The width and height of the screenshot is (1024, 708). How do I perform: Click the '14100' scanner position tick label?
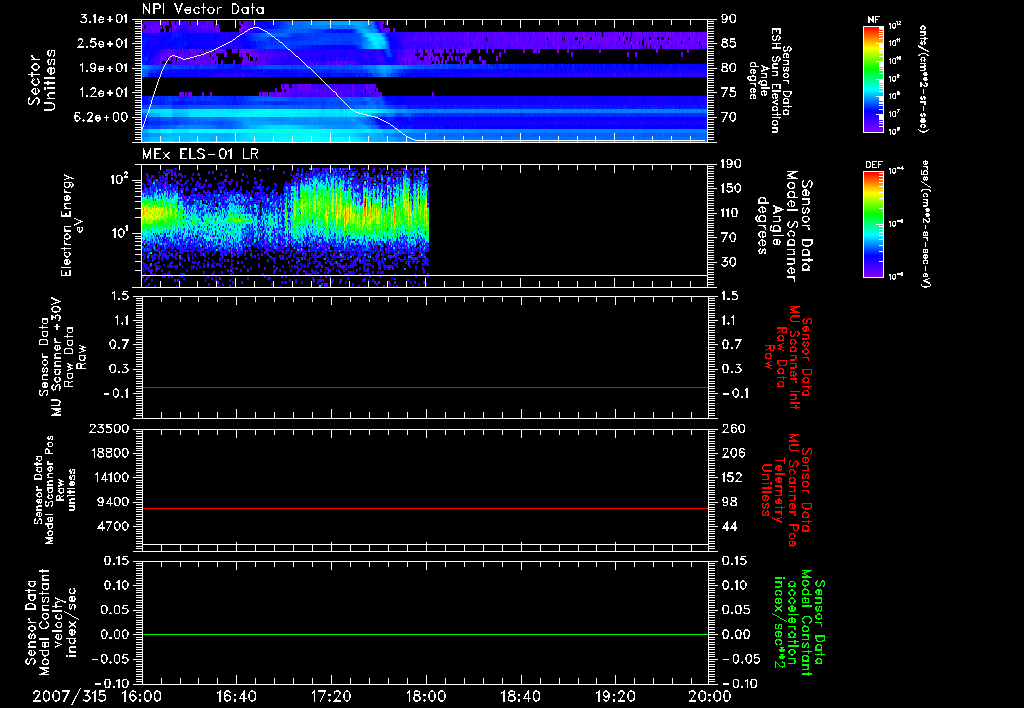108,477
